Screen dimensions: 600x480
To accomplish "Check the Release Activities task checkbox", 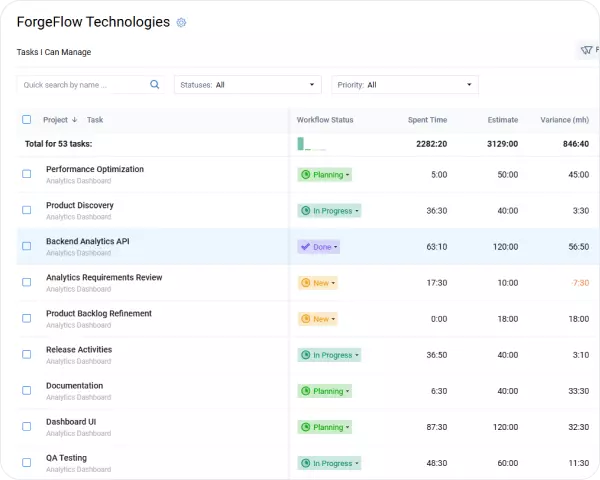I will click(x=26, y=354).
